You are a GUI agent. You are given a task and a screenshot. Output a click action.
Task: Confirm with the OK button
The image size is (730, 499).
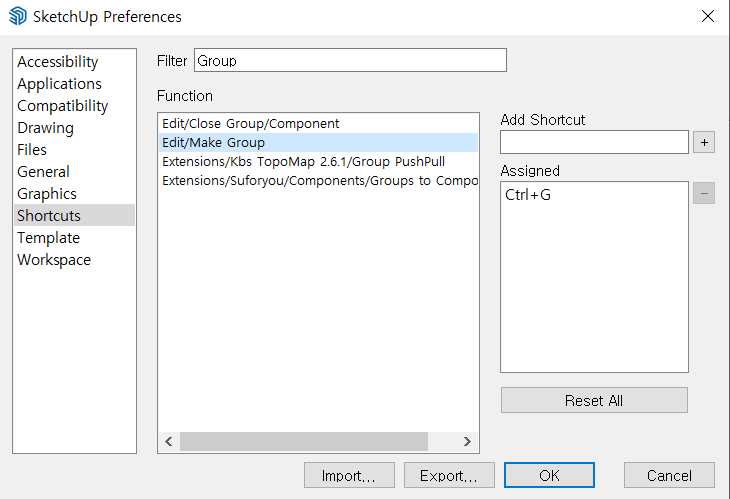[549, 475]
